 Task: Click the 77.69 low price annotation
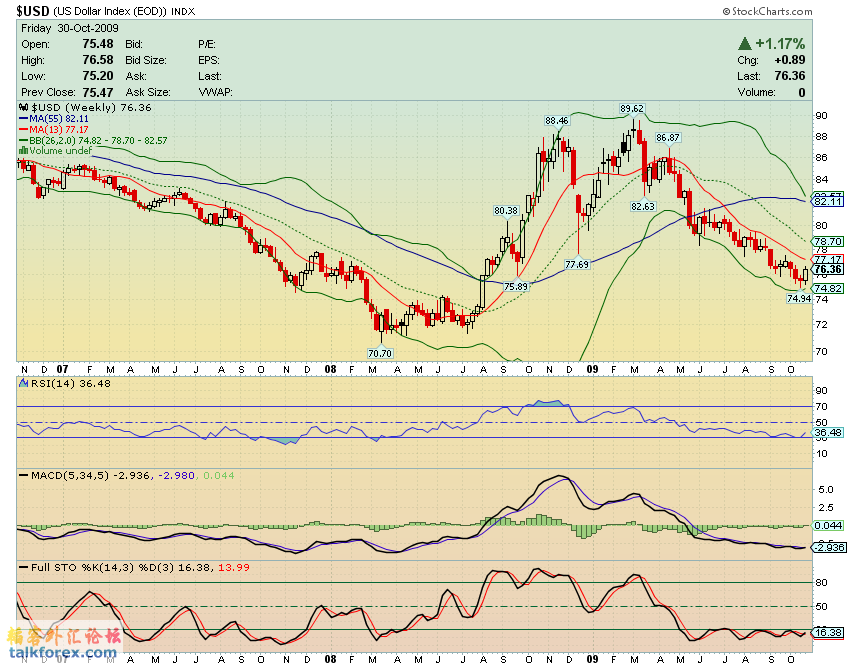[577, 265]
